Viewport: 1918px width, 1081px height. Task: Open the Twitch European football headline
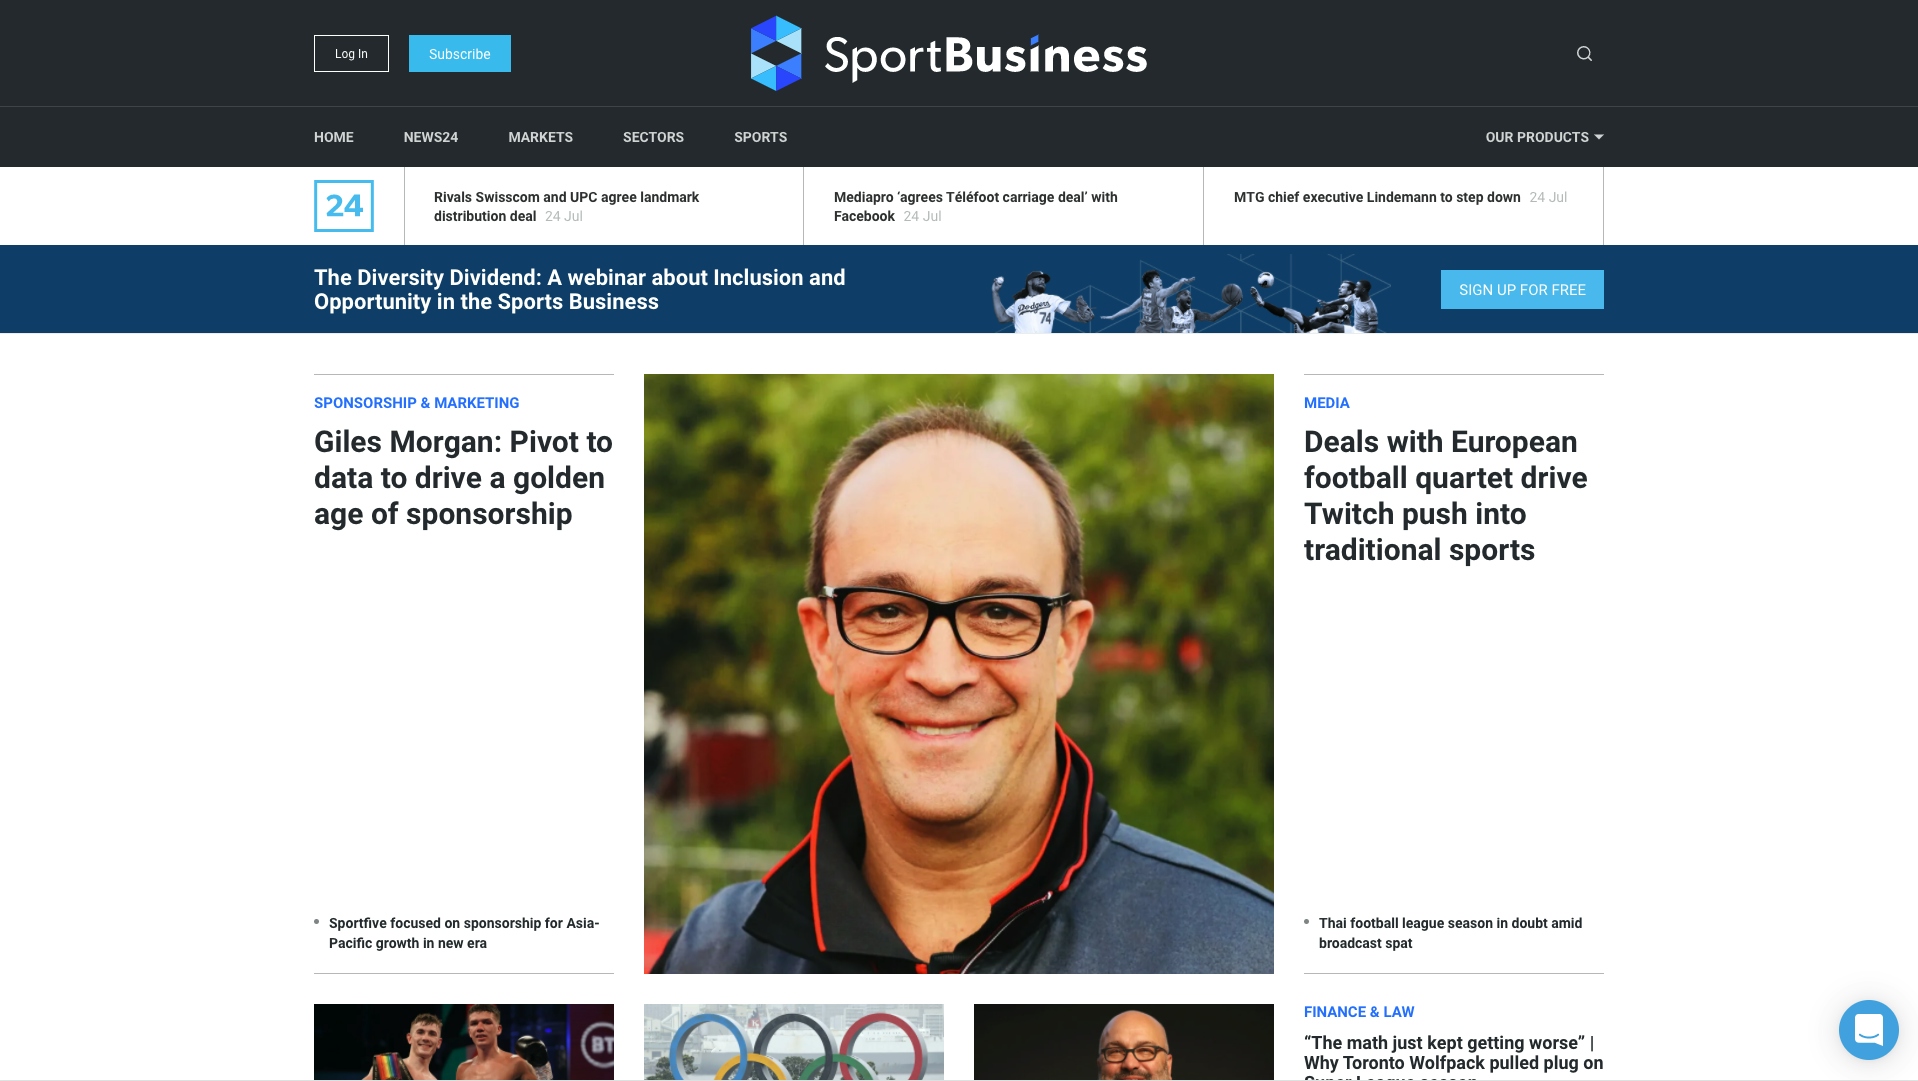pos(1445,496)
